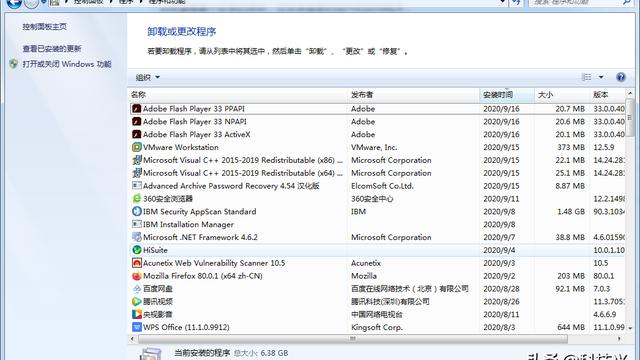Viewport: 640px width, 360px height.
Task: Click the install date 2020/9/11
Action: [x=501, y=199]
